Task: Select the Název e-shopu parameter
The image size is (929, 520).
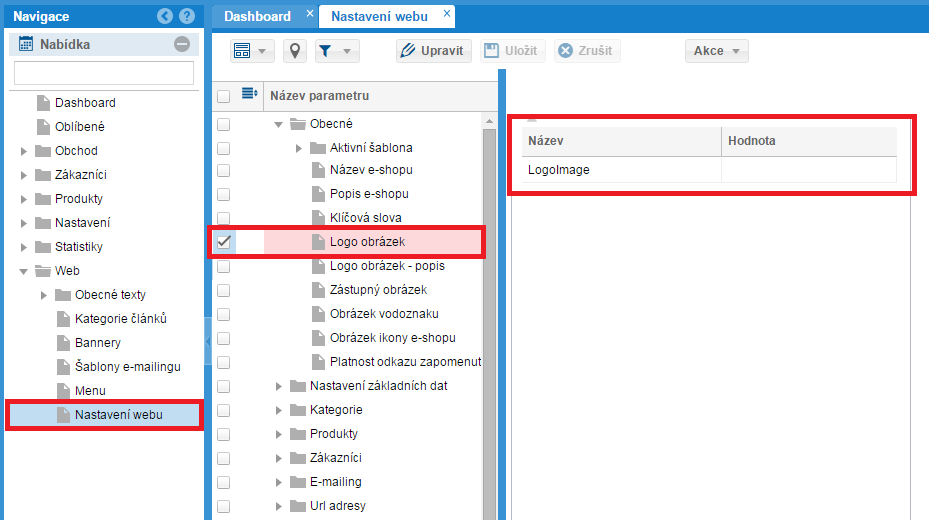Action: pos(371,170)
